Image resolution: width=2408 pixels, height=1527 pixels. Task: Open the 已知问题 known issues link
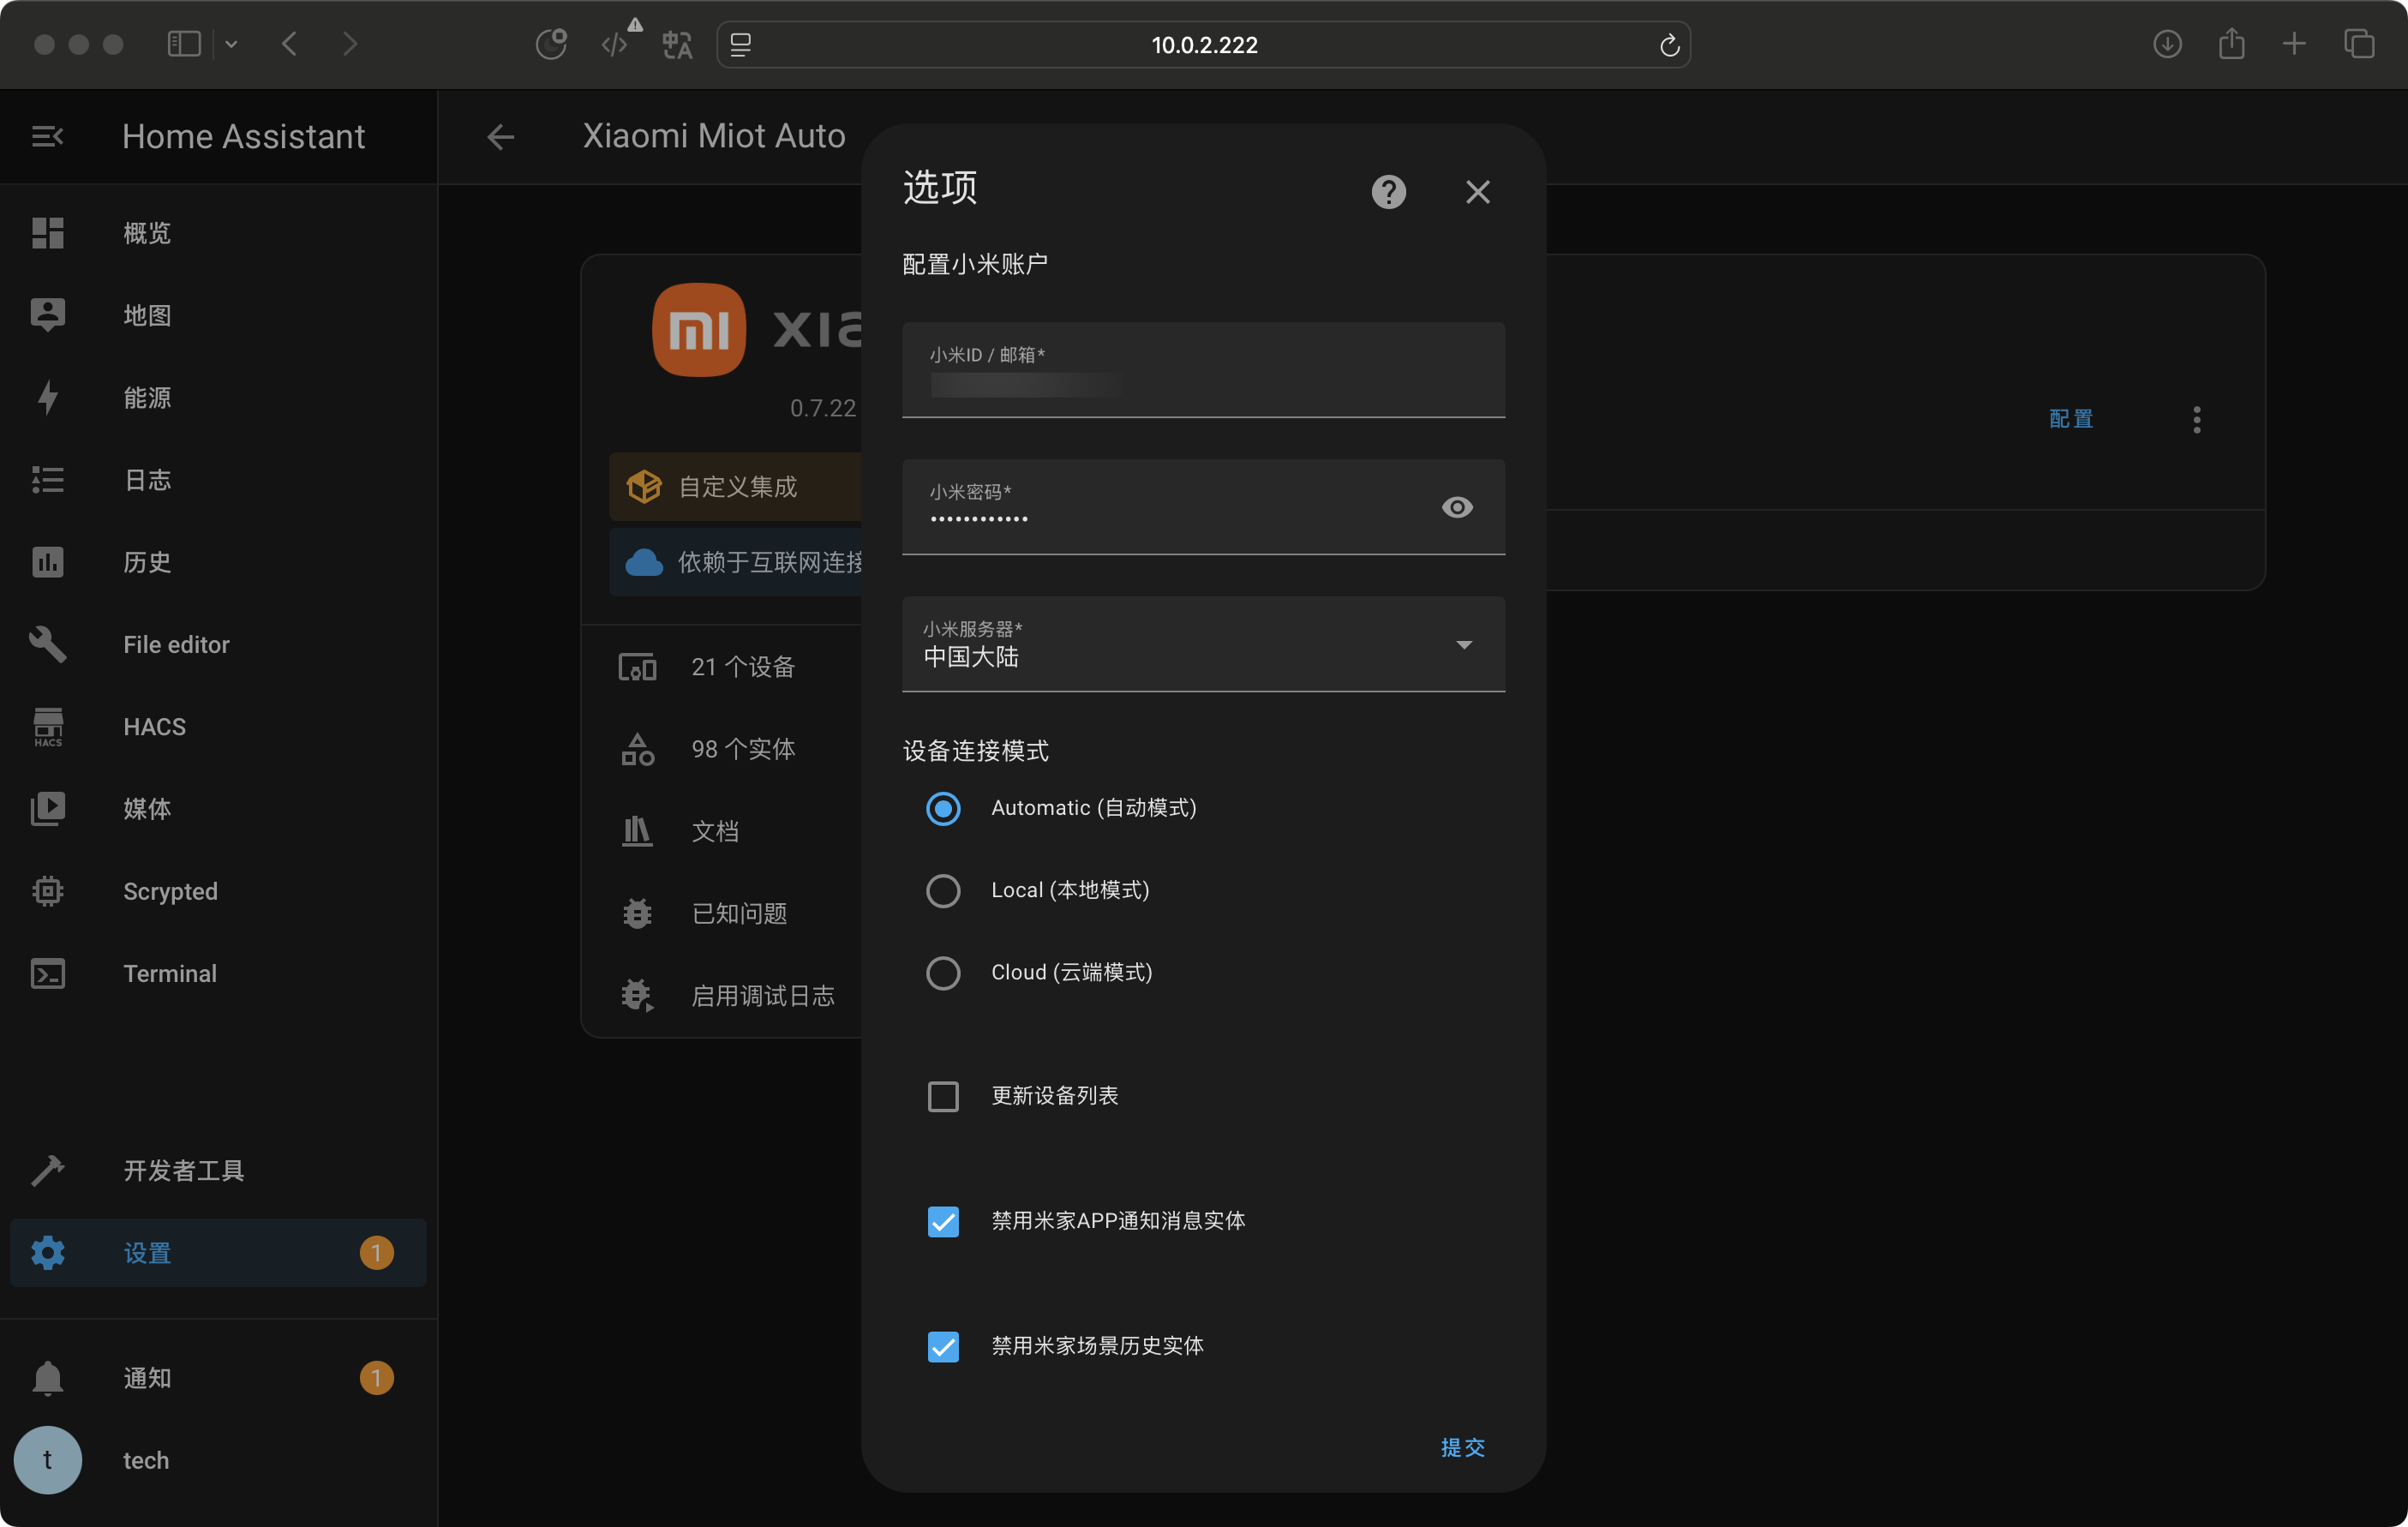(741, 913)
